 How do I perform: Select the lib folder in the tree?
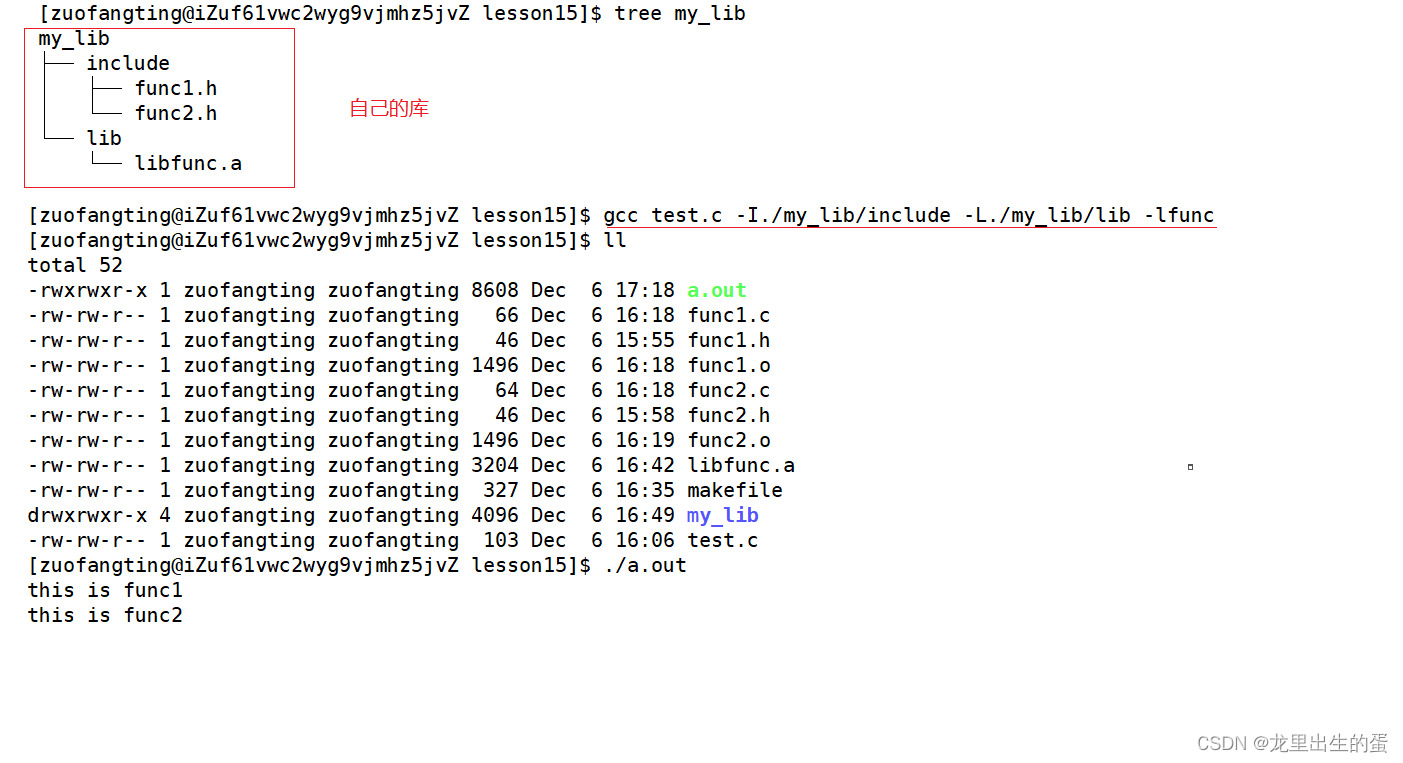click(x=104, y=139)
